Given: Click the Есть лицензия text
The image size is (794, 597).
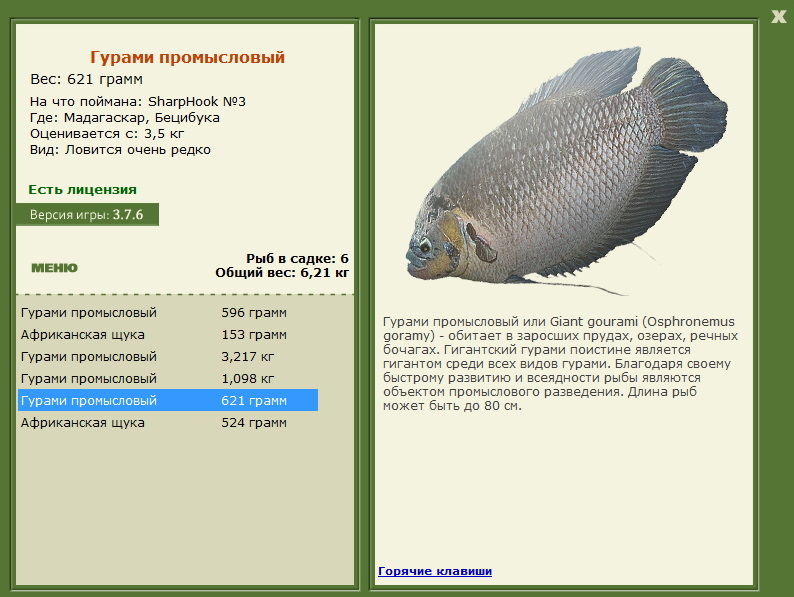Looking at the screenshot, I should coord(83,189).
